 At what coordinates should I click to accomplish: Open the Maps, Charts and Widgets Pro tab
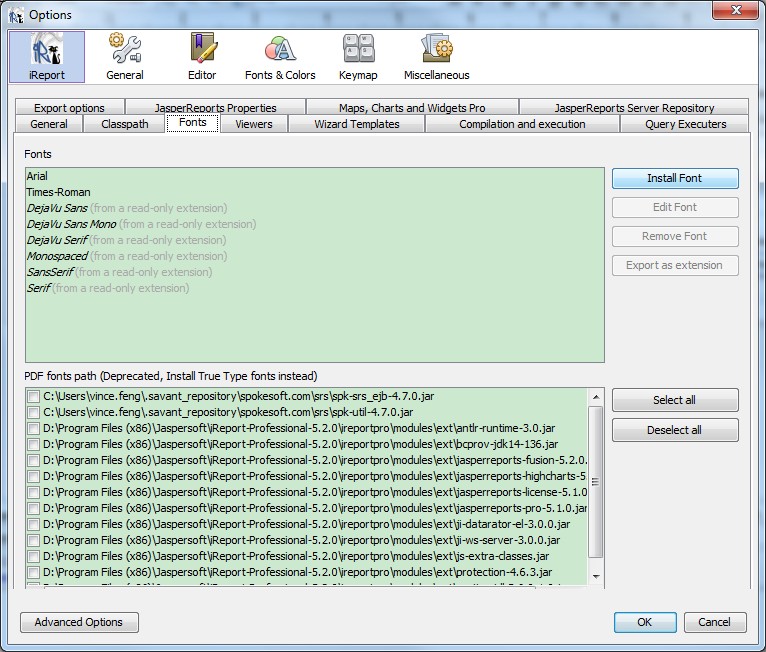click(x=412, y=107)
